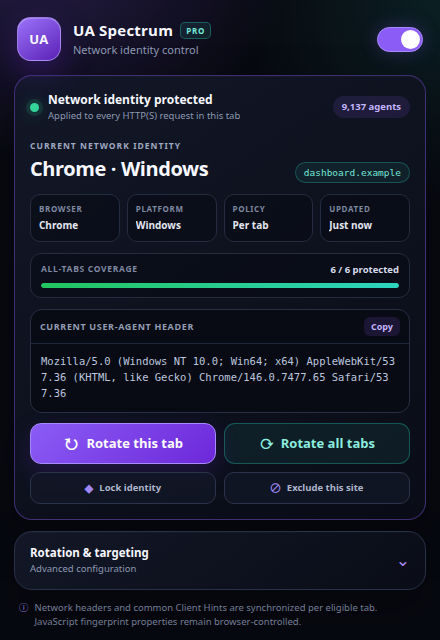
Task: Click the 6 / 6 protected text
Action: [364, 270]
